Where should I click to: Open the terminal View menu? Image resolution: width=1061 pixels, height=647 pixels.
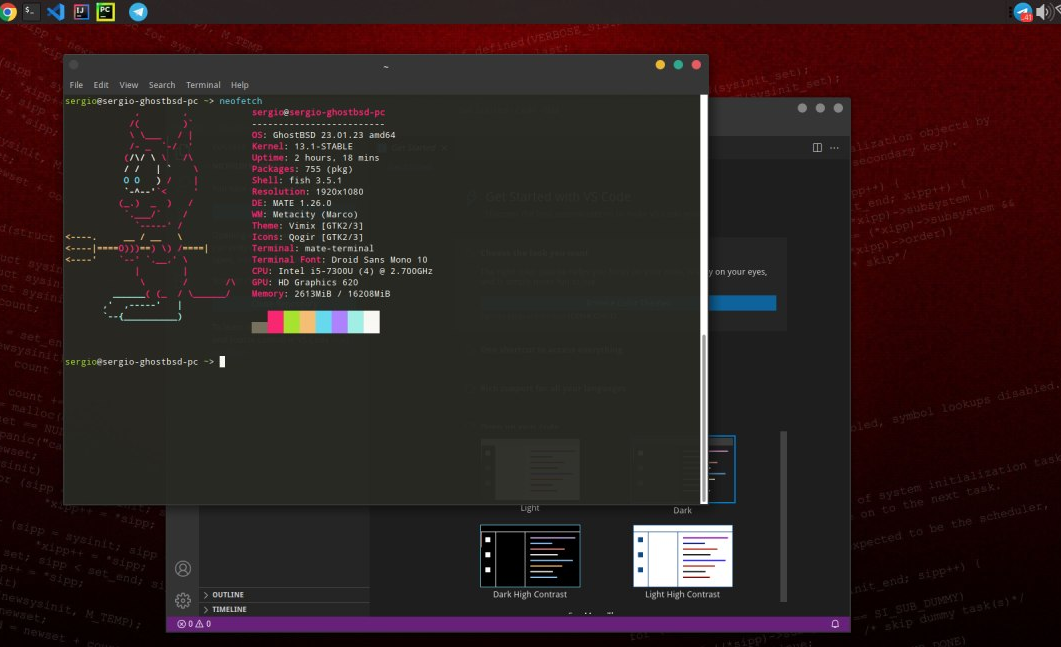[x=129, y=85]
